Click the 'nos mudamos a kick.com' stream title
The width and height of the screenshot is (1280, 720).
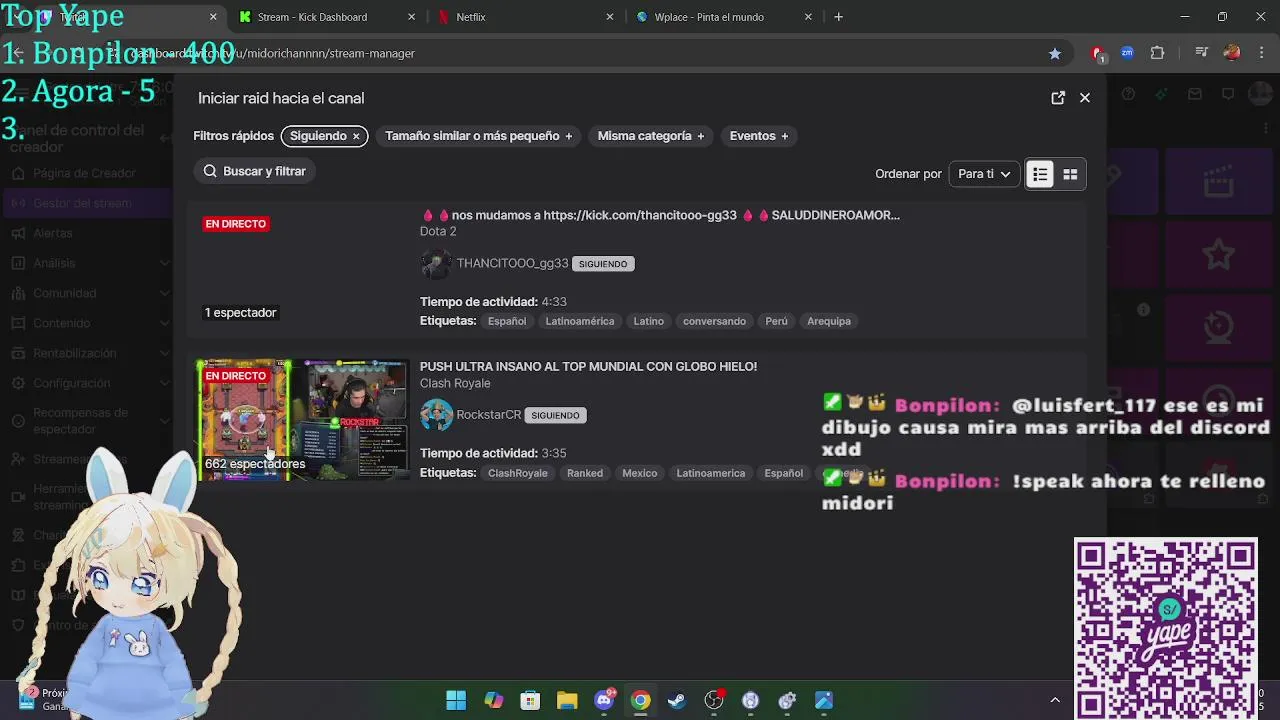pyautogui.click(x=660, y=215)
